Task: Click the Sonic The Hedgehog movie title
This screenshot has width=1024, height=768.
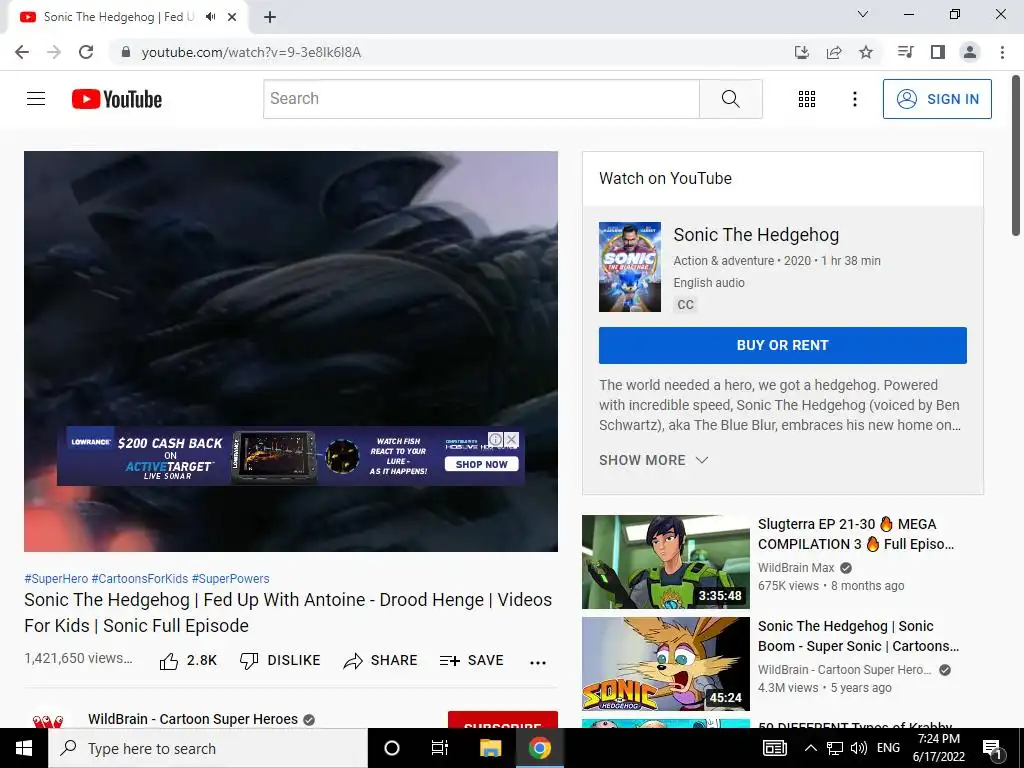Action: tap(756, 235)
